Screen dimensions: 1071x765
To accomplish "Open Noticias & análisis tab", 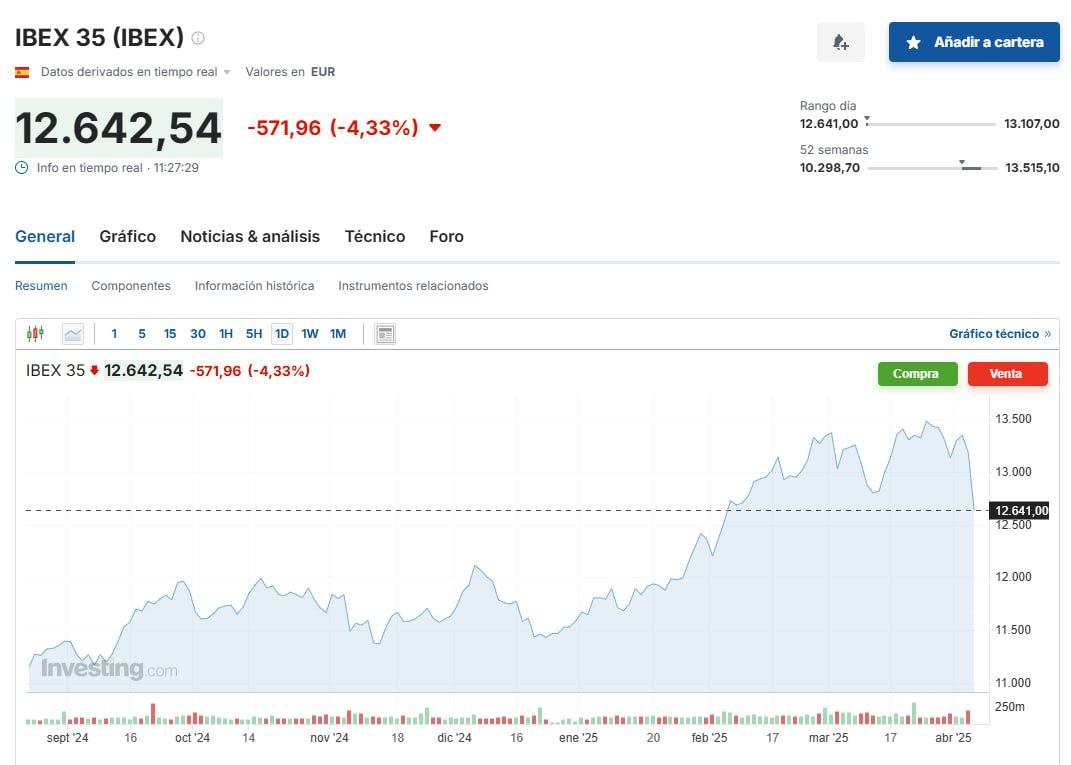I will [x=250, y=236].
